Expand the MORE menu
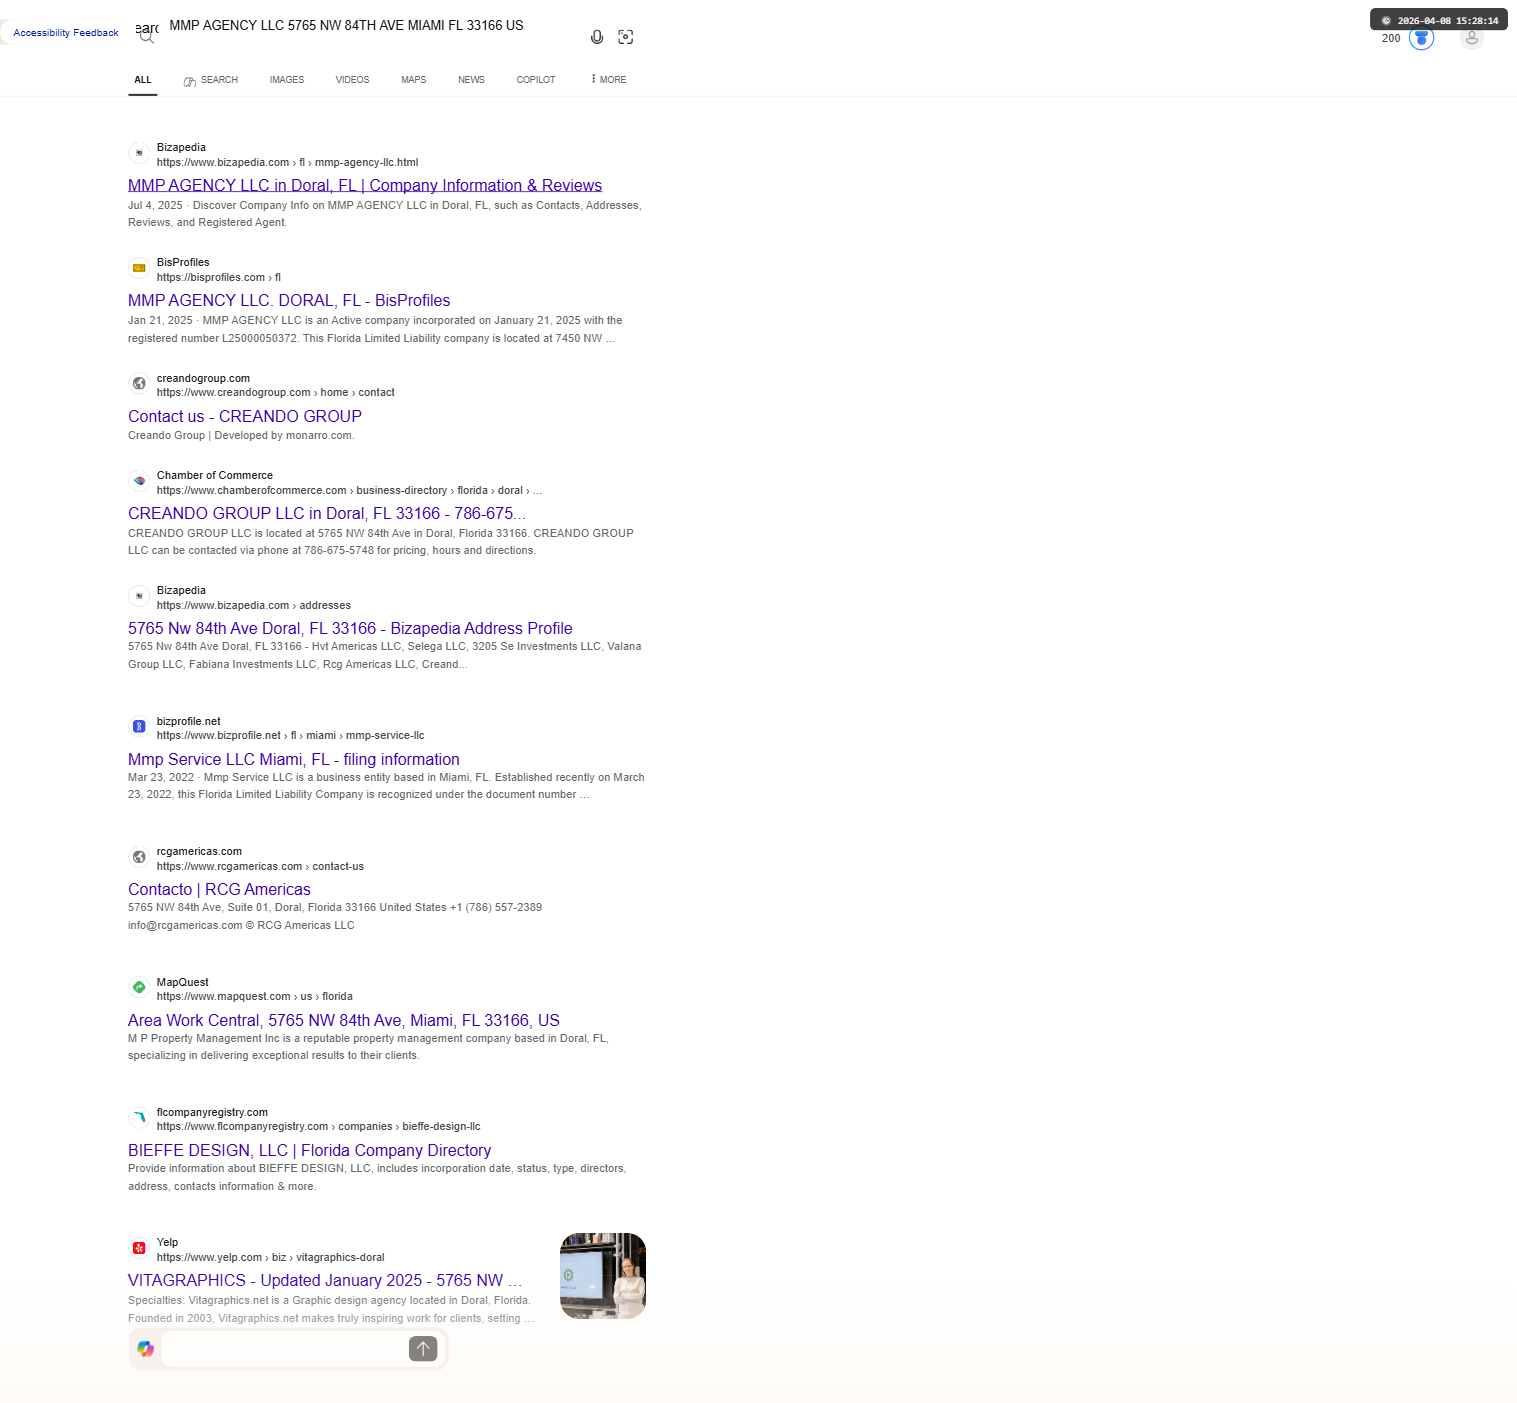 pos(609,80)
